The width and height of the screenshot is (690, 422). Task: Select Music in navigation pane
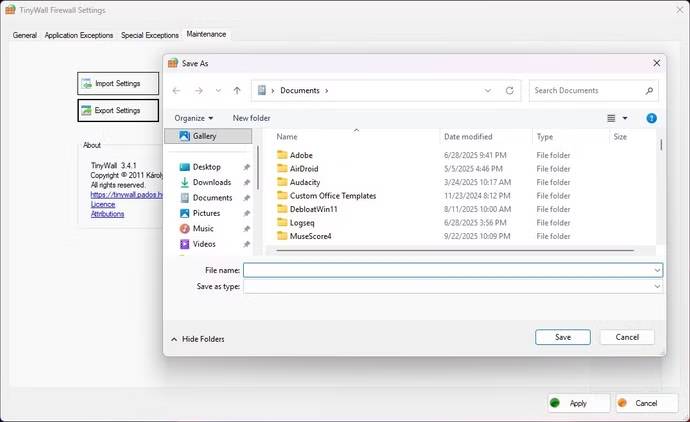(x=203, y=228)
